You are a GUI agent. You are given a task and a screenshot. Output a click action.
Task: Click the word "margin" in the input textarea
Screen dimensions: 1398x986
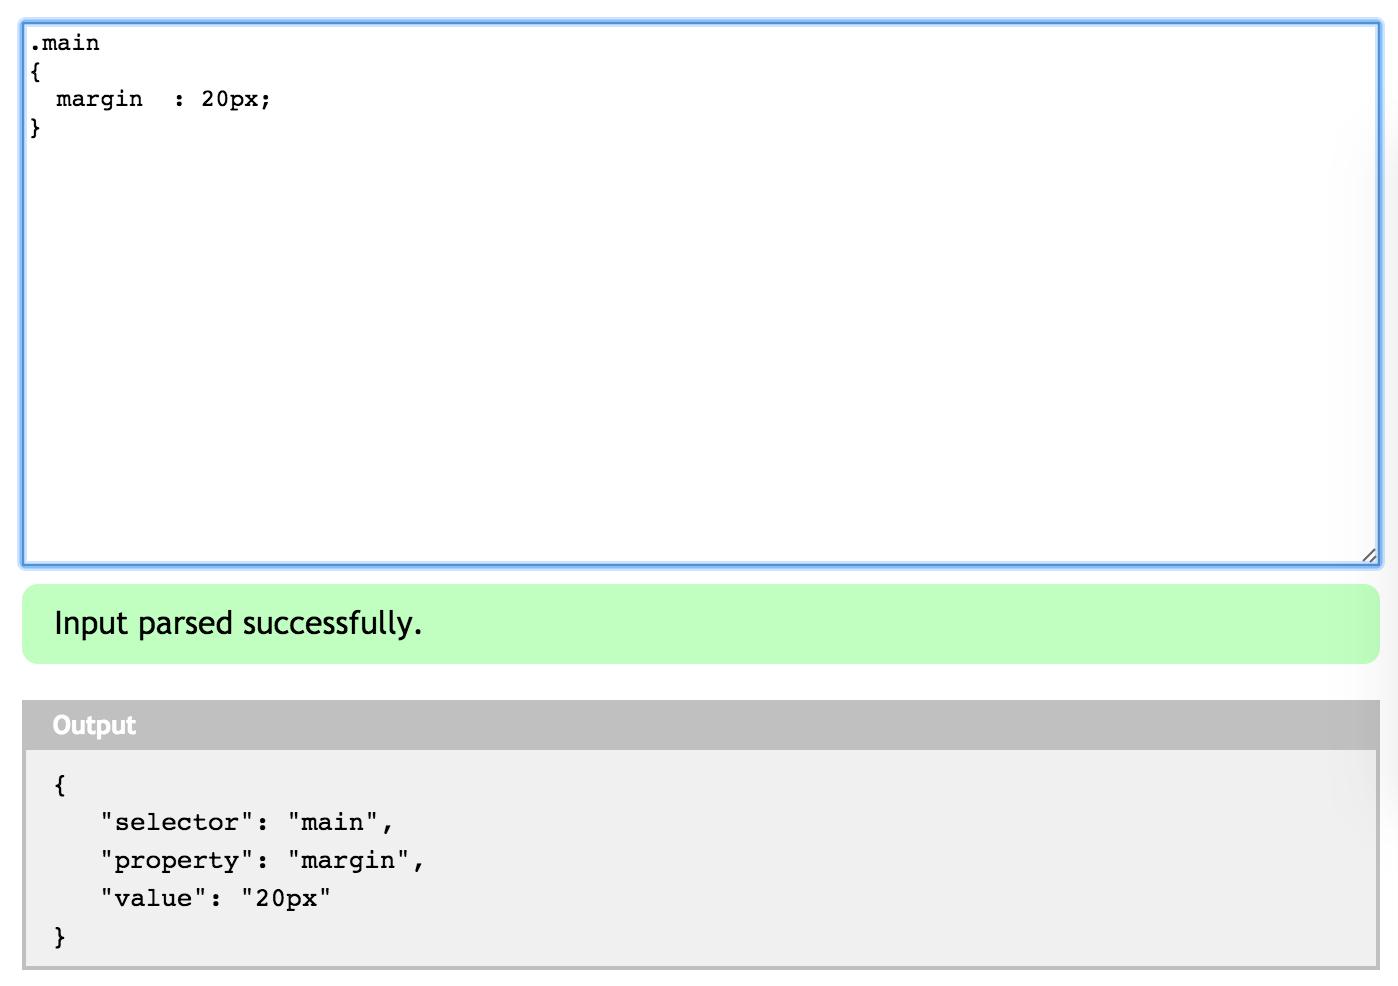tap(99, 99)
